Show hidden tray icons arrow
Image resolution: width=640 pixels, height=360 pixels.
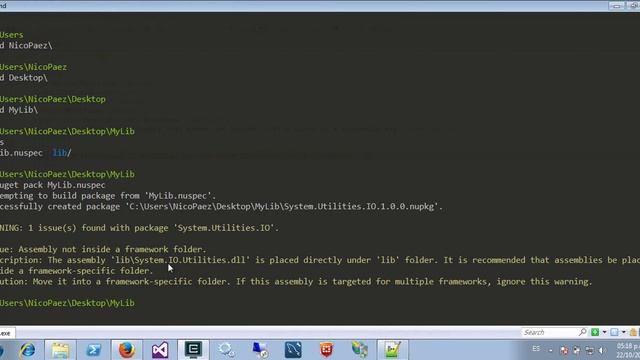(x=551, y=350)
